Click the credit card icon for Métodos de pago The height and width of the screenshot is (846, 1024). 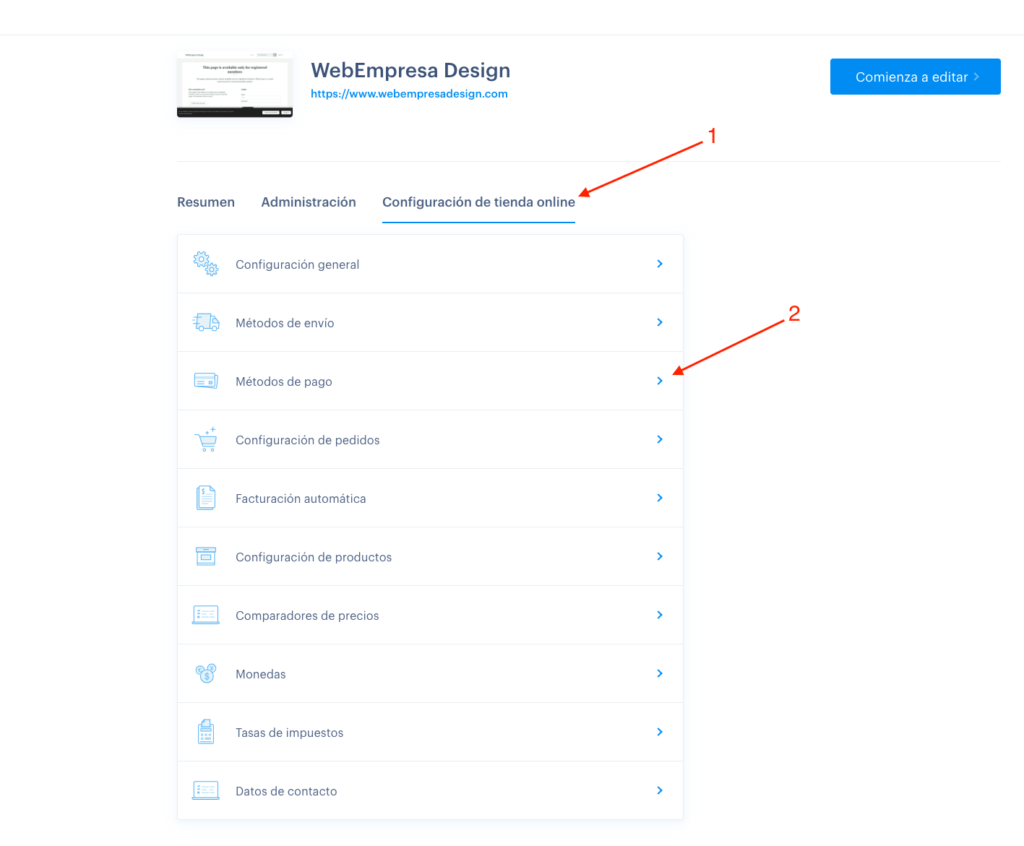click(x=206, y=381)
